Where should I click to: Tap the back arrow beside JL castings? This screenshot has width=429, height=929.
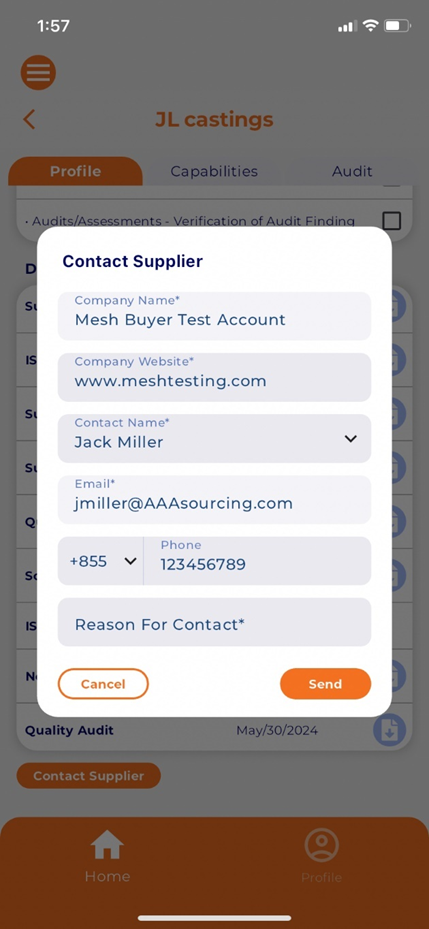click(29, 120)
